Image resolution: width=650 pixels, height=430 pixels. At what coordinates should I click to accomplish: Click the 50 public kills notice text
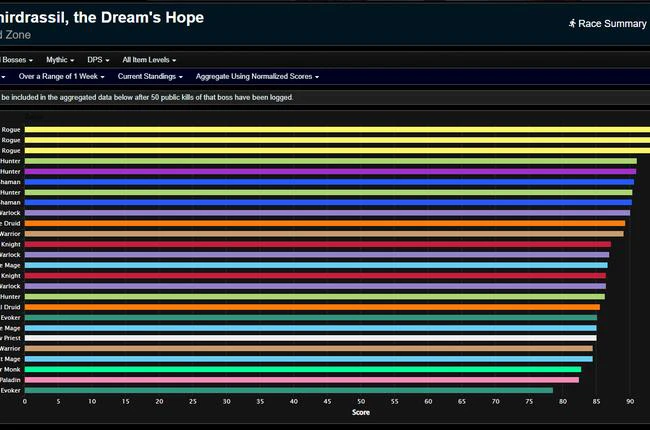coord(147,97)
